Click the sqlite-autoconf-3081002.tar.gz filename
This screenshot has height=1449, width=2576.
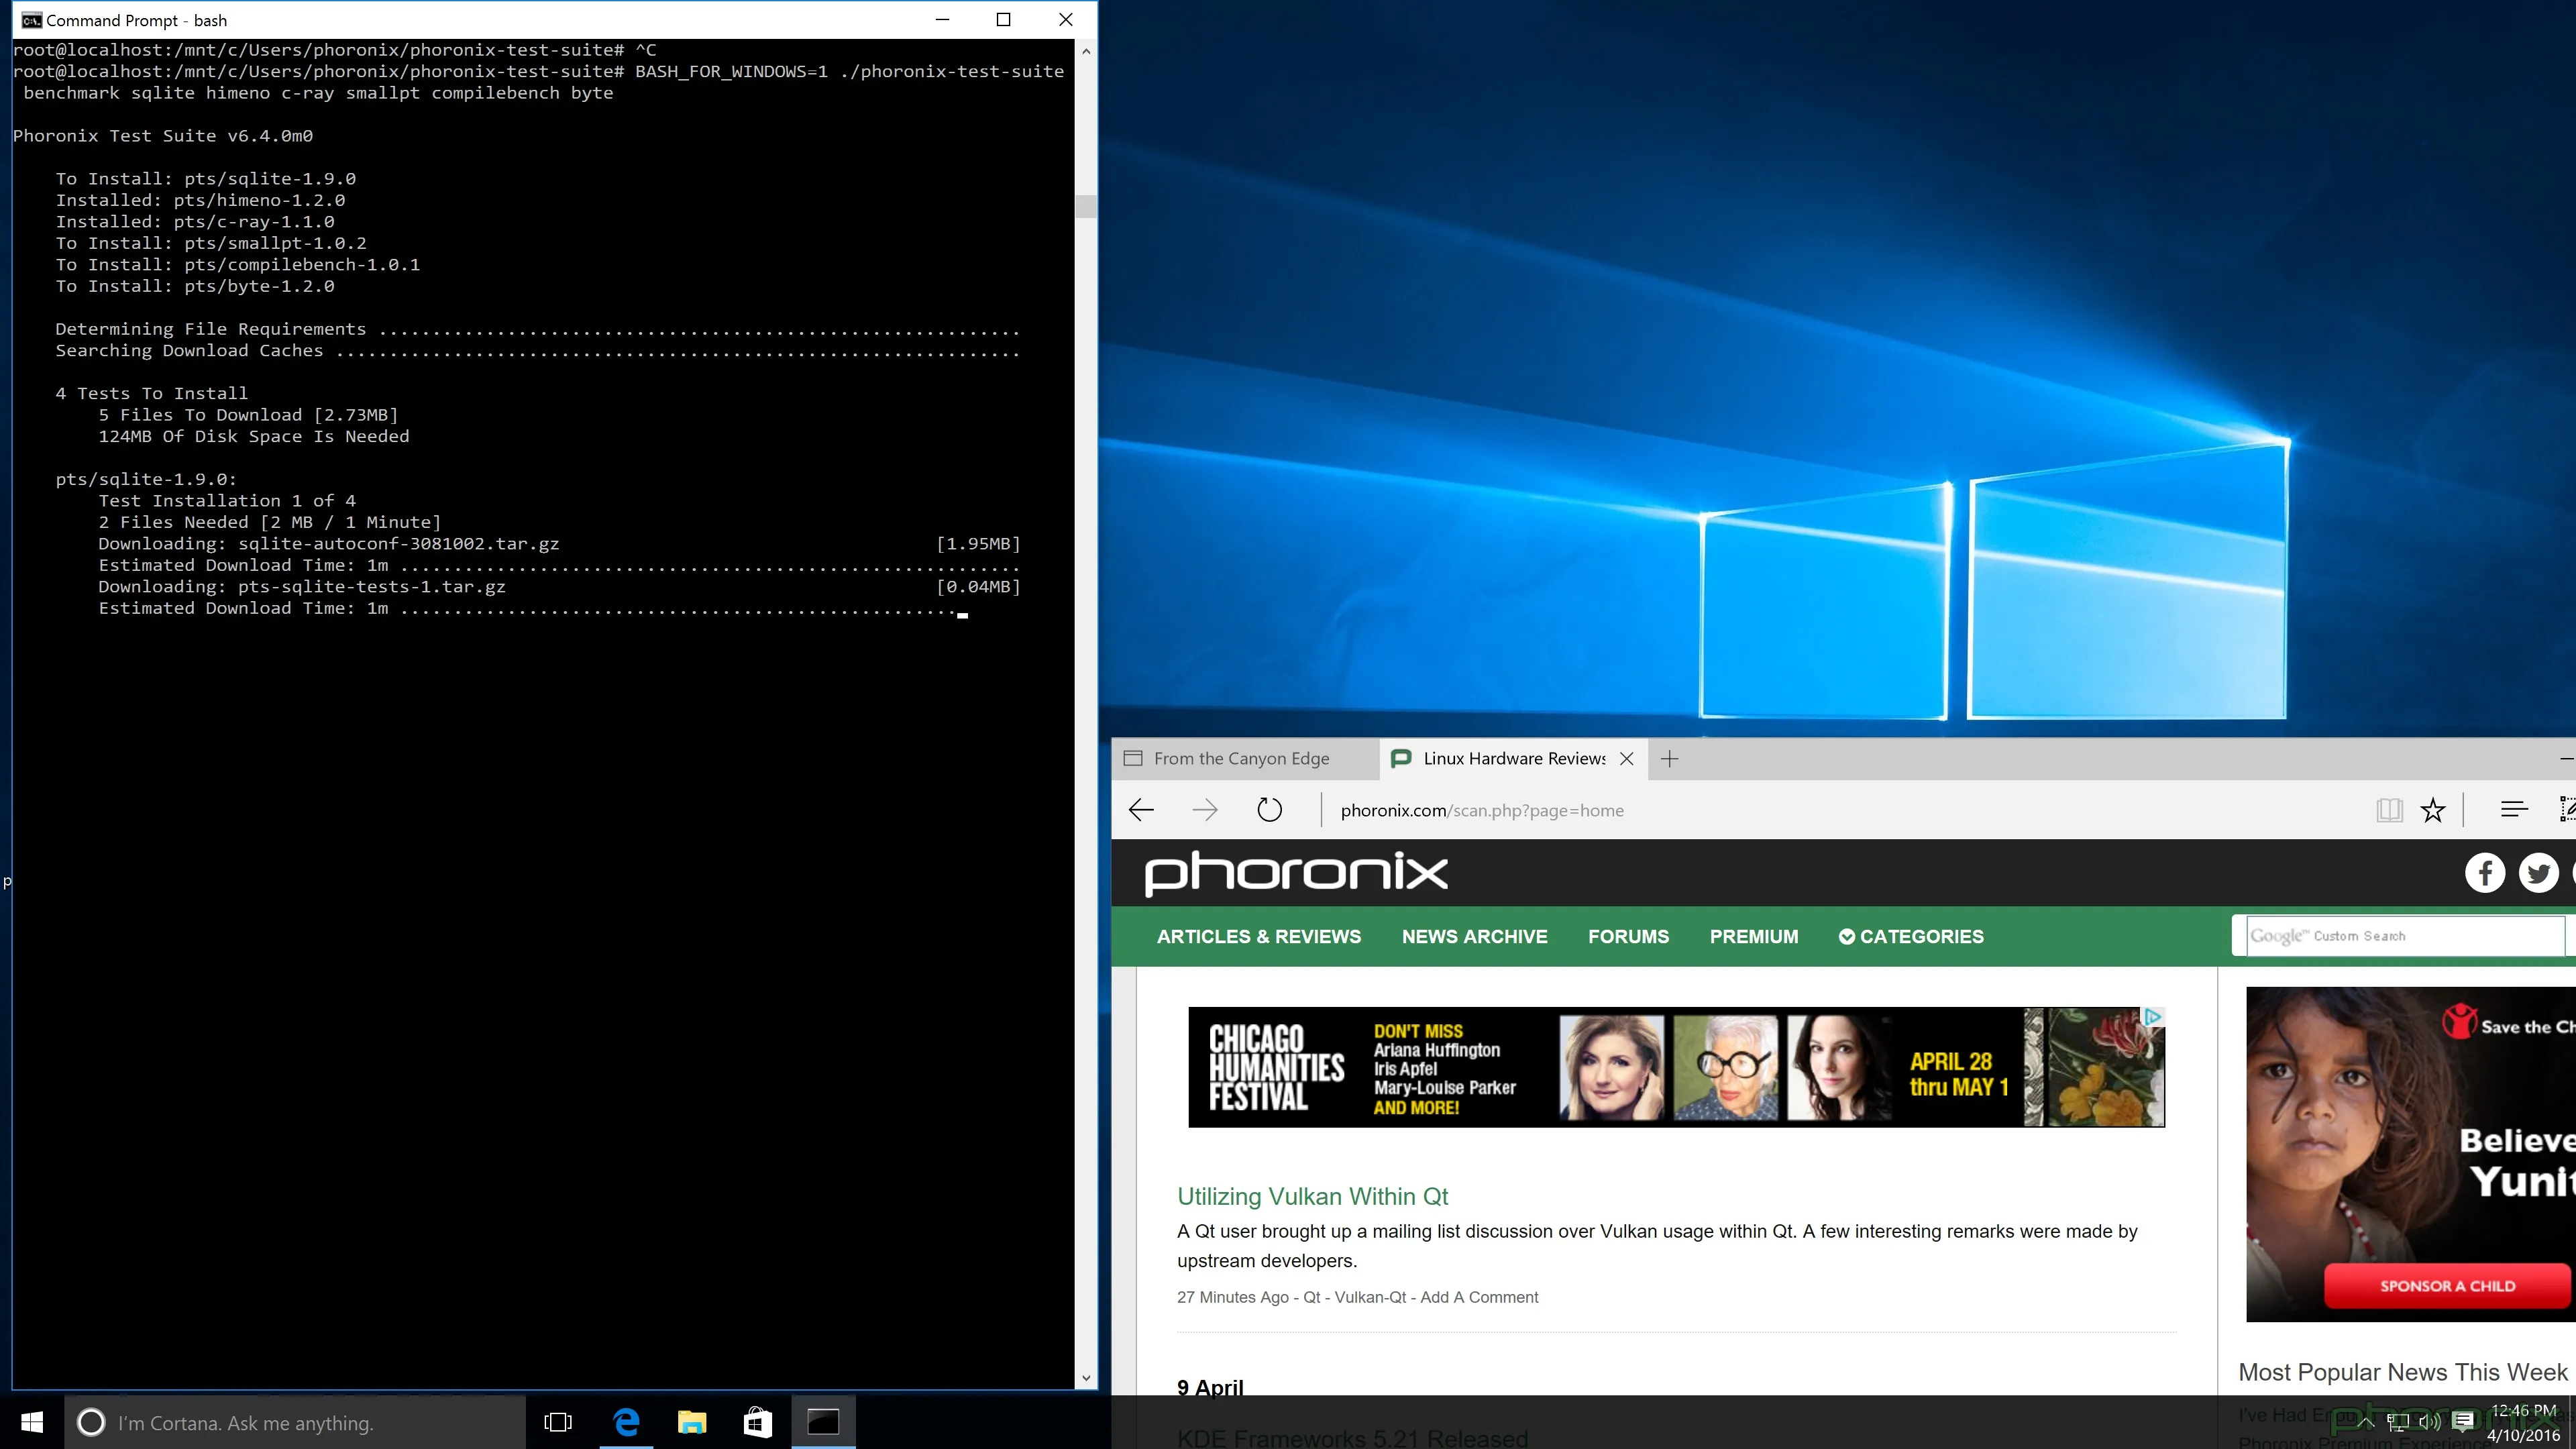click(398, 544)
